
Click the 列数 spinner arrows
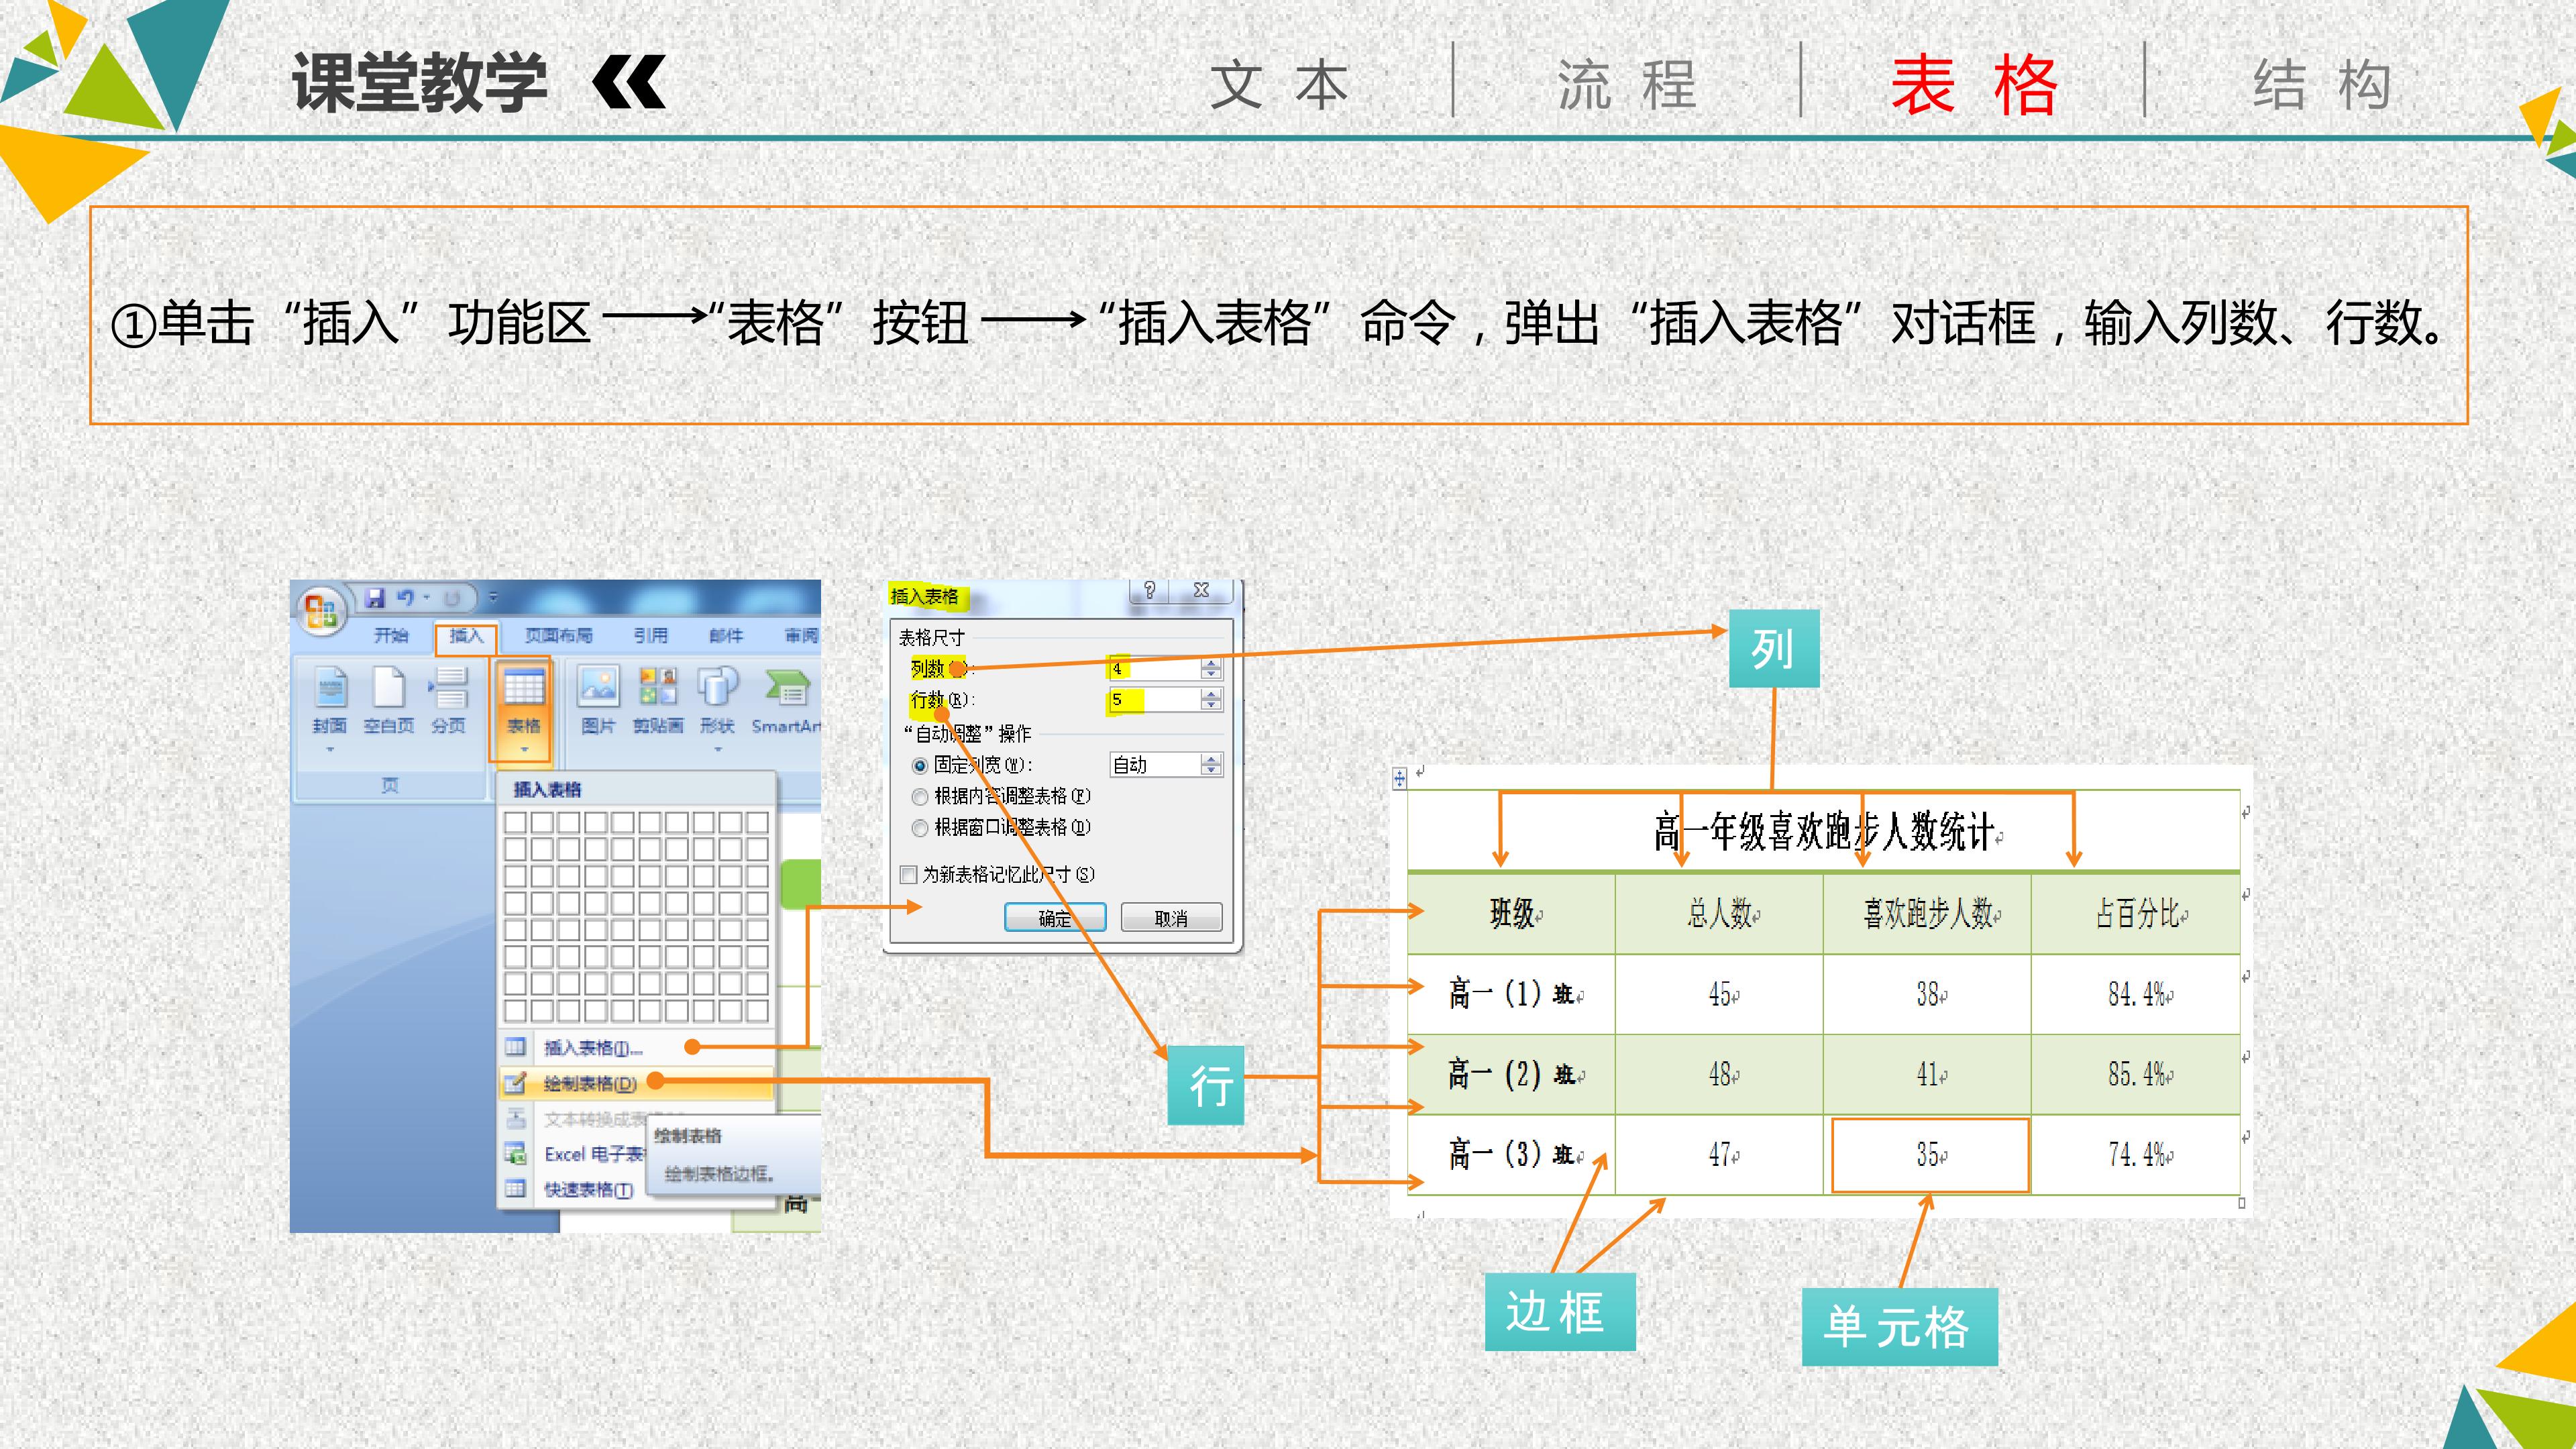(1211, 668)
